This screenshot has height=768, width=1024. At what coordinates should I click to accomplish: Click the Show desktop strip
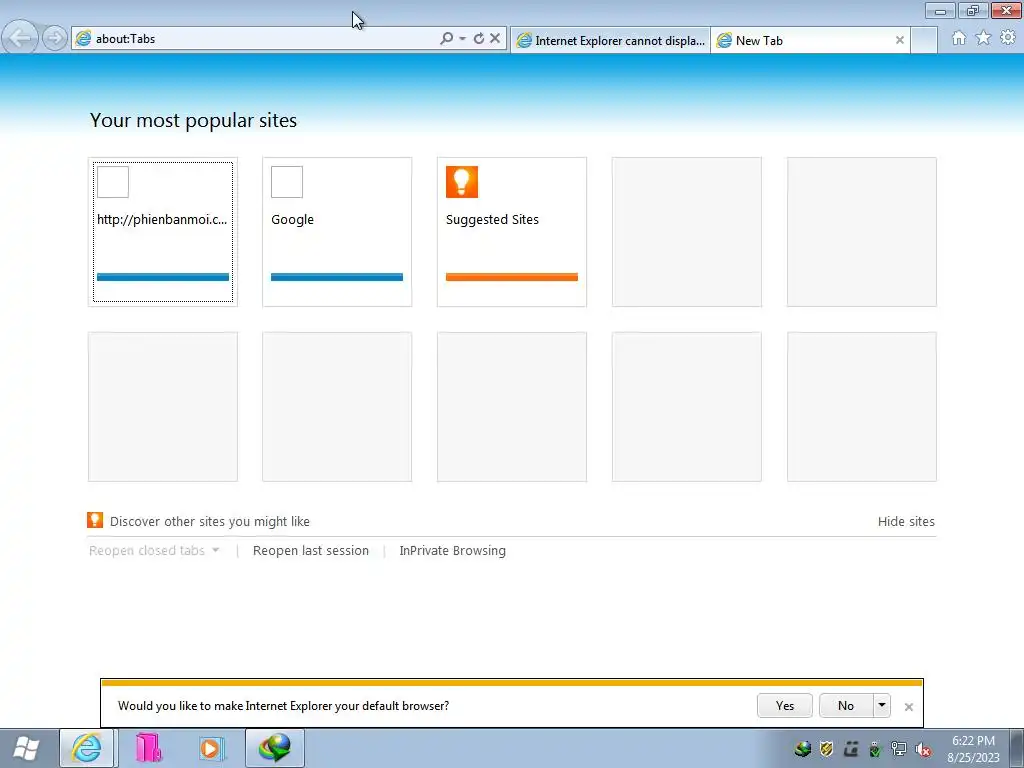pos(1017,748)
